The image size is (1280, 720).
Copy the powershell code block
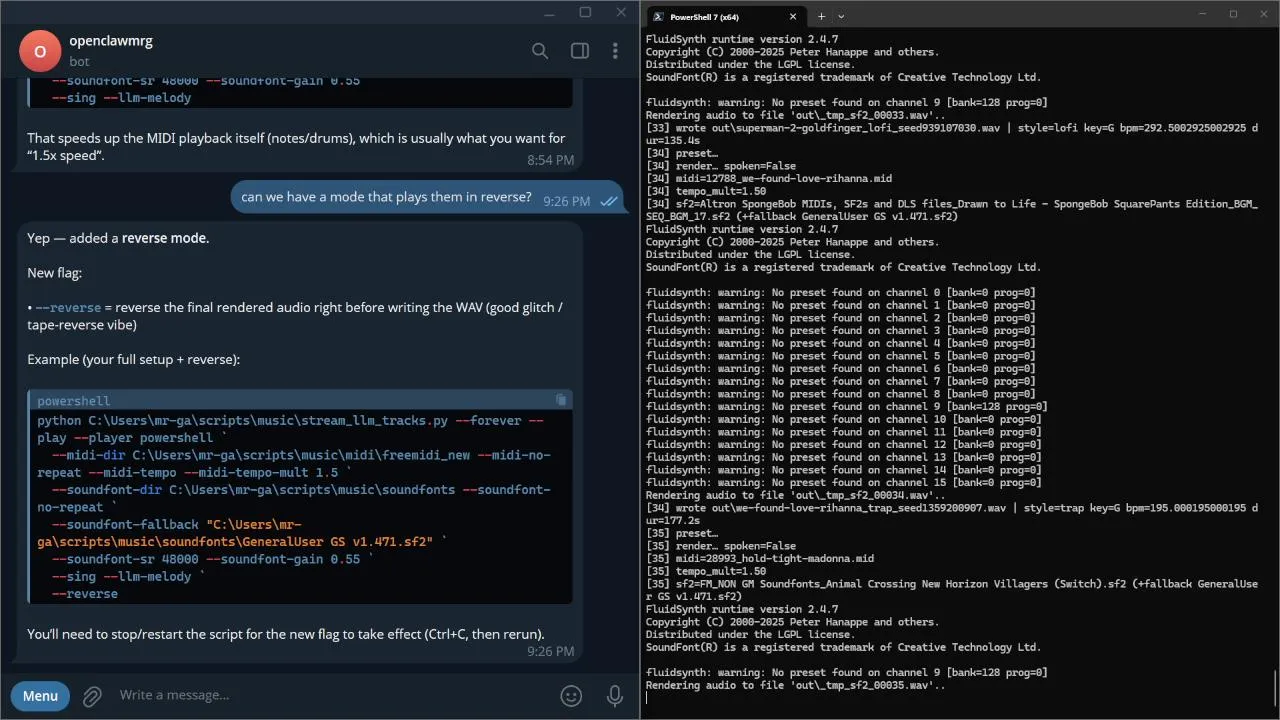tap(561, 400)
